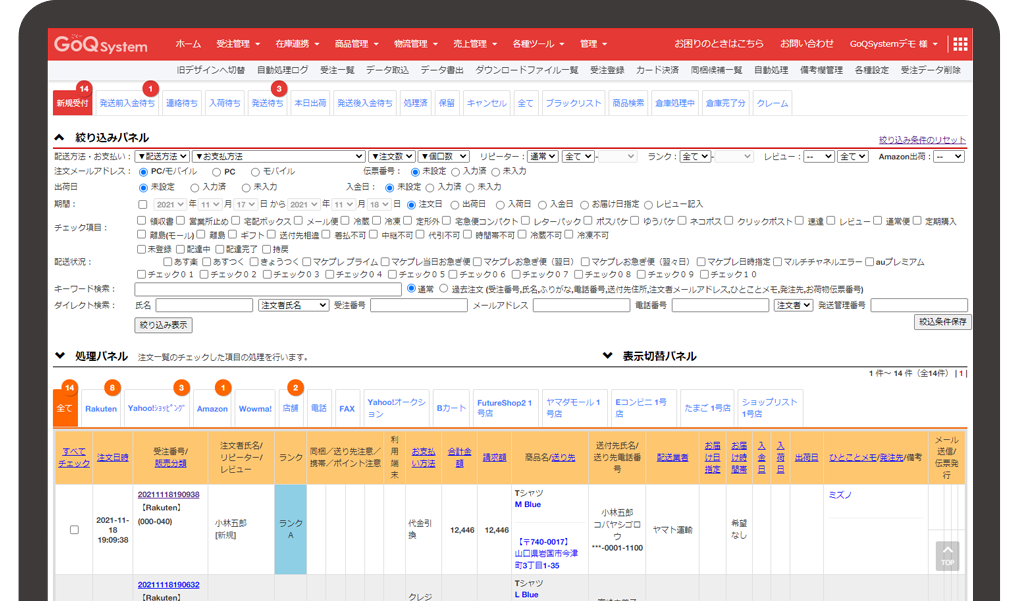
Task: Click すべてチェック column header link
Action: click(74, 457)
